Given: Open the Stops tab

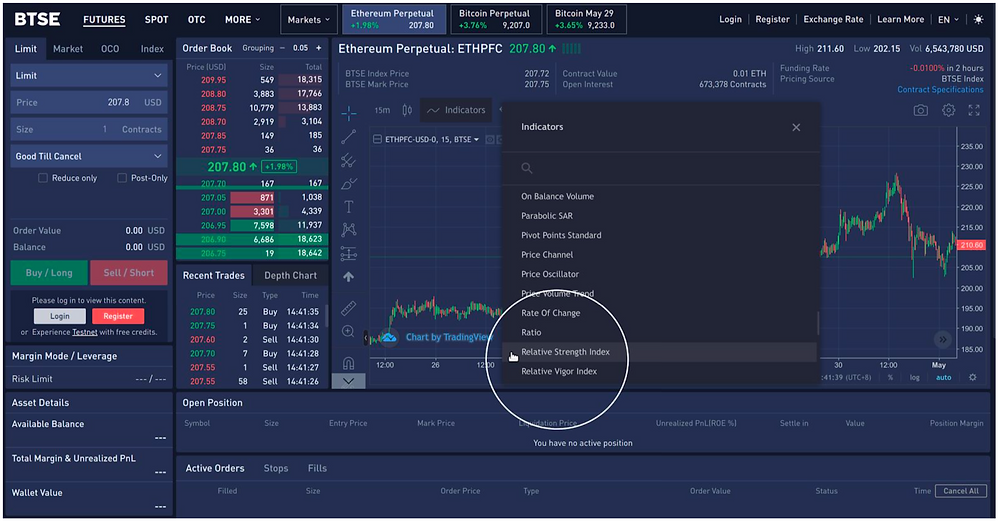Looking at the screenshot, I should click(x=276, y=468).
